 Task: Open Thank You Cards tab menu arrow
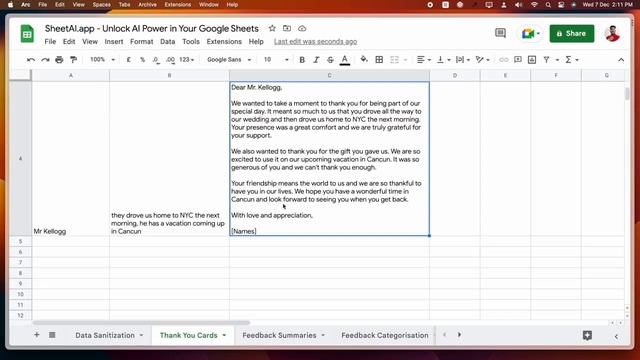224,335
